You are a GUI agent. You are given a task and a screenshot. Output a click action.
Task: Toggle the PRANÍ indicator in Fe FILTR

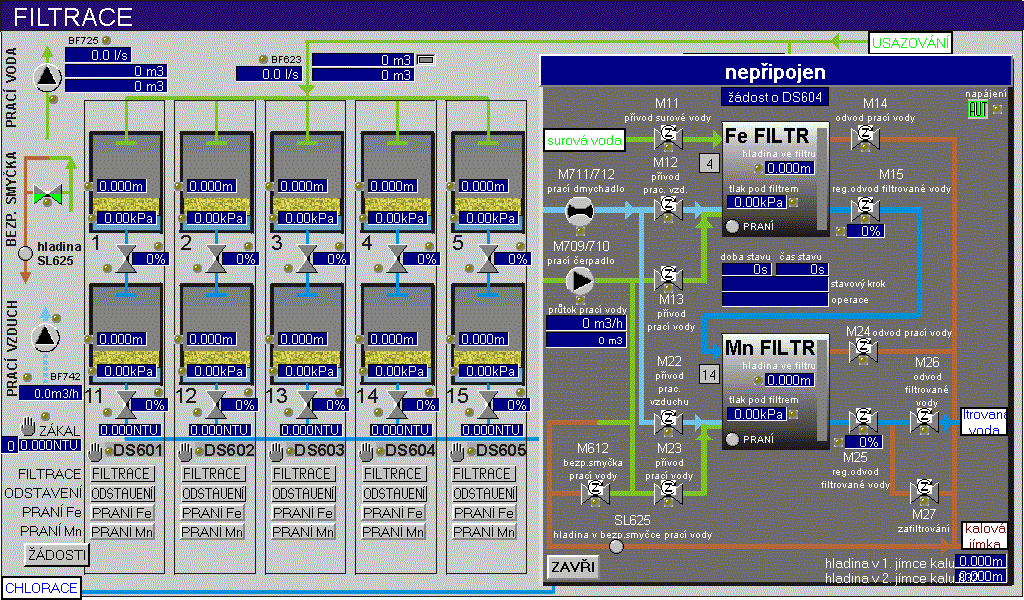(x=733, y=226)
